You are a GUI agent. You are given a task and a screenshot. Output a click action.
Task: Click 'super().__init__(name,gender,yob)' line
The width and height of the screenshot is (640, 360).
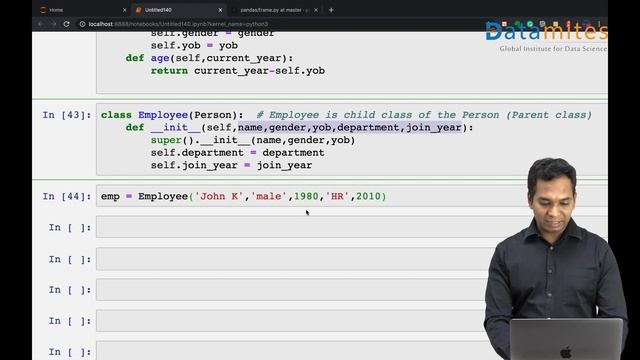(253, 140)
